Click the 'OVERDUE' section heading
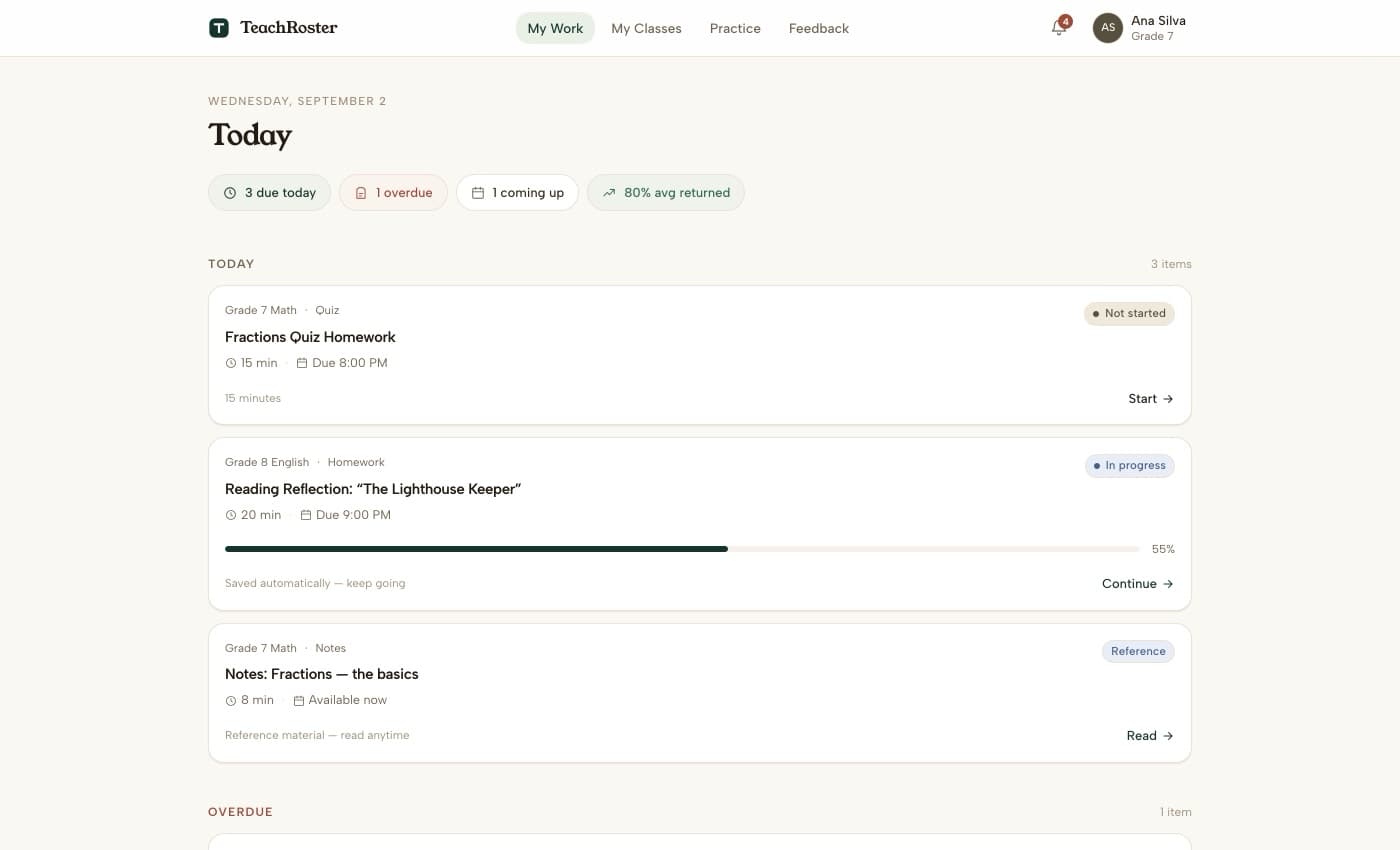 240,812
